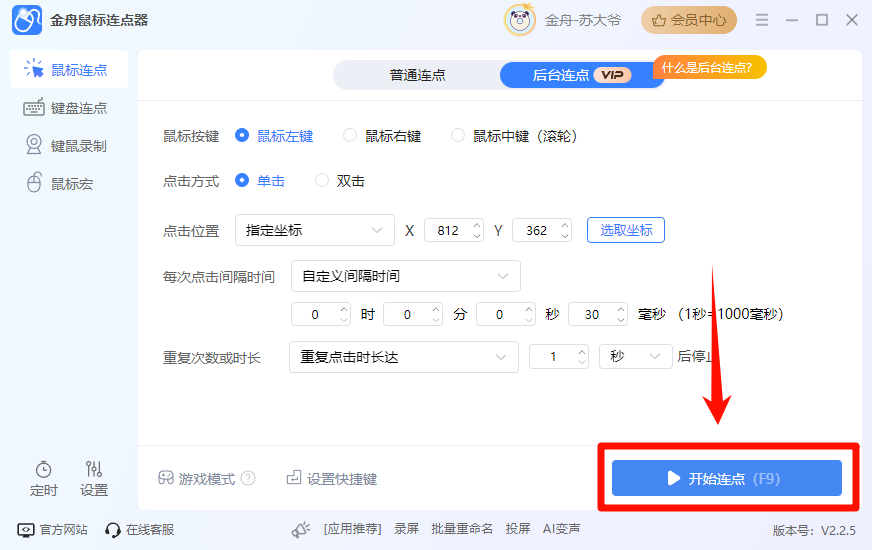Image resolution: width=872 pixels, height=550 pixels.
Task: Increase the repeat duration value
Action: point(582,351)
